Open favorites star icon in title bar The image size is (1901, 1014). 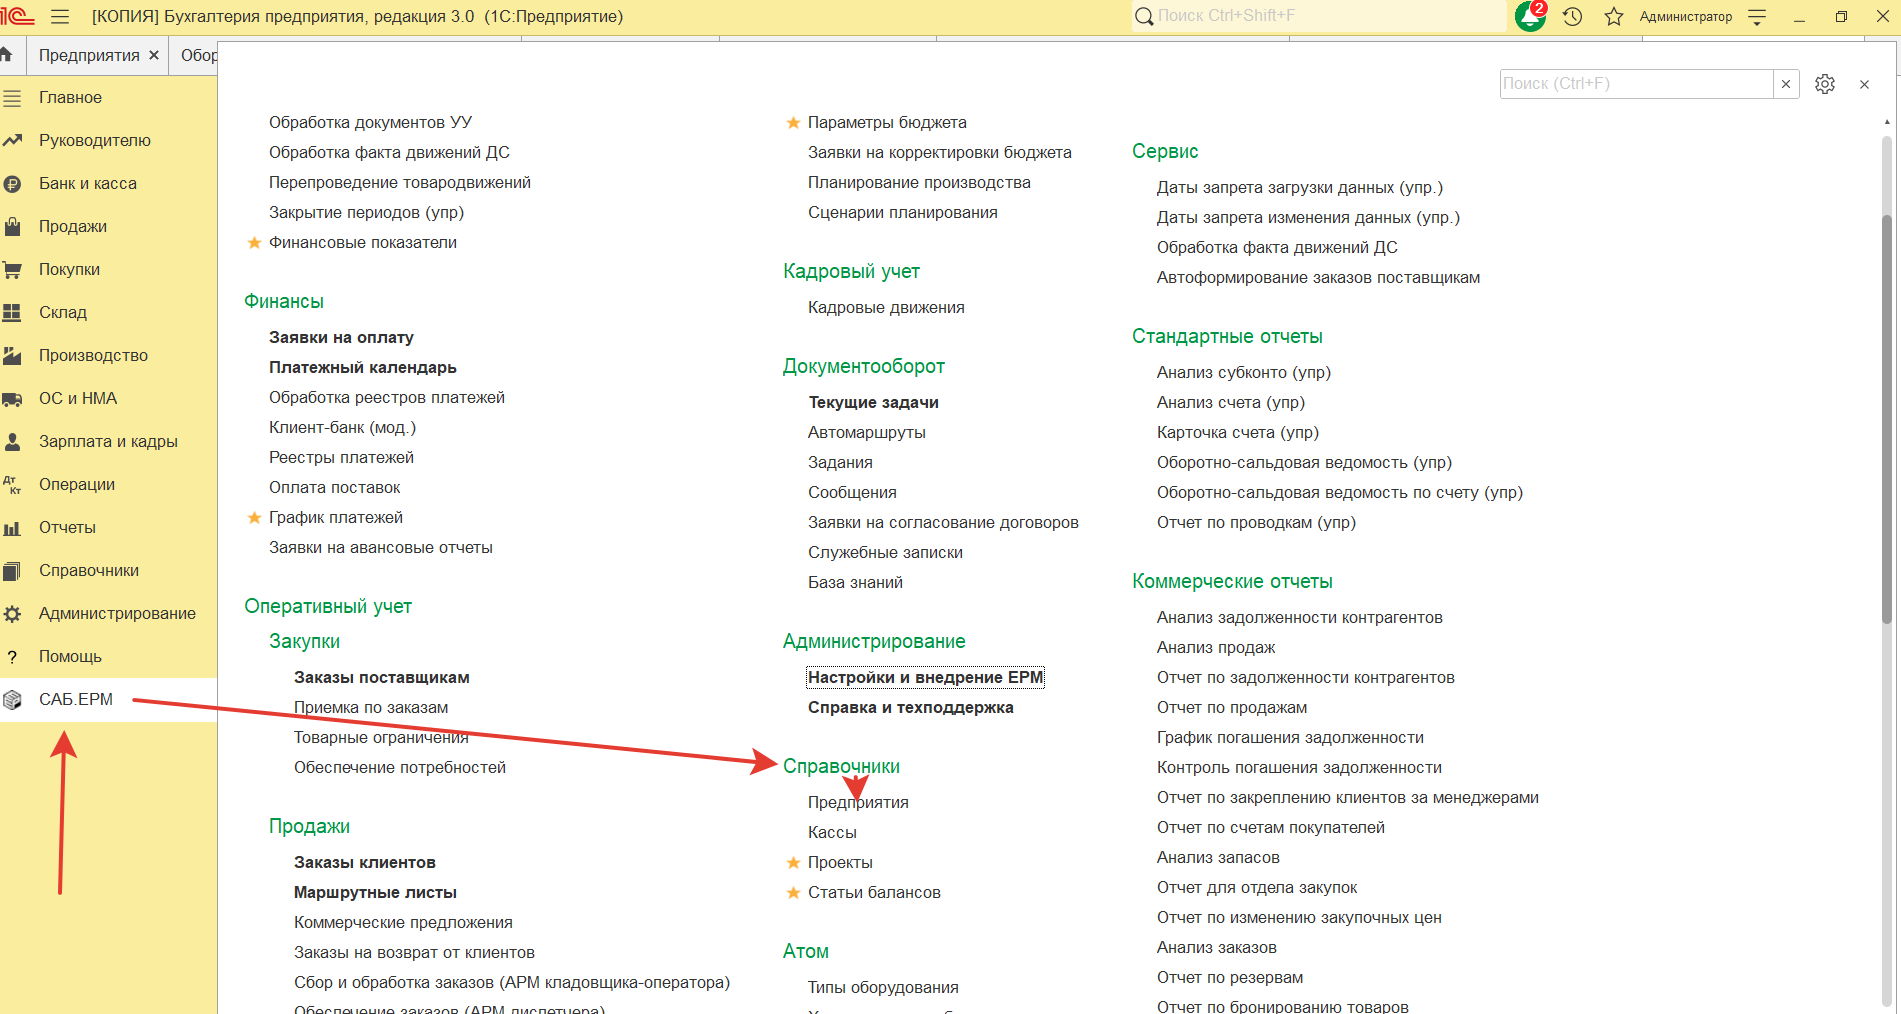(1614, 16)
